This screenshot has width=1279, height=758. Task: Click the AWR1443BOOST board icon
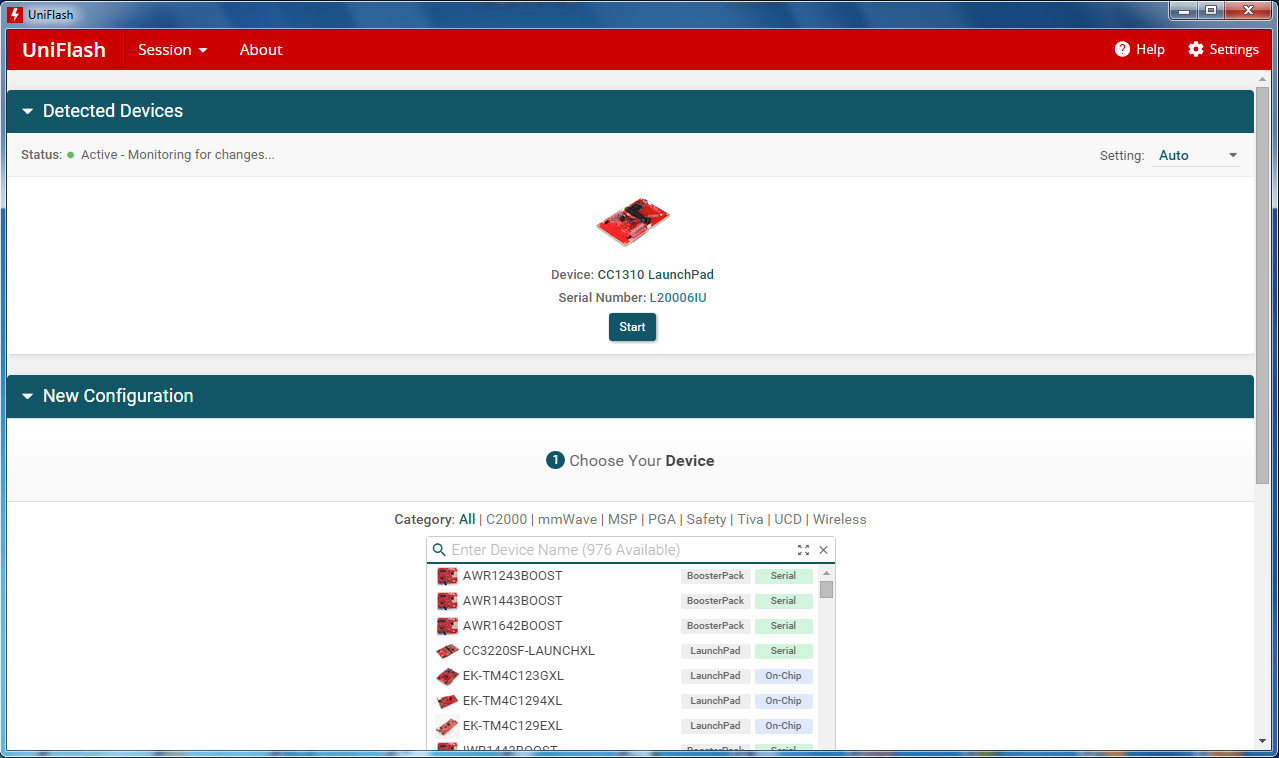tap(447, 601)
